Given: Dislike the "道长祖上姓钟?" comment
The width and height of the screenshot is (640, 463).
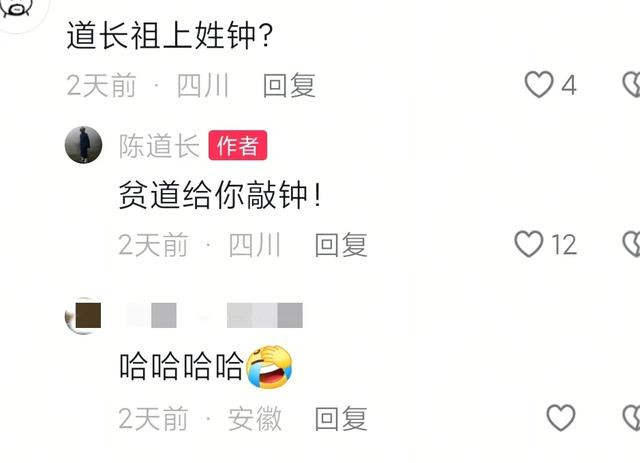Looking at the screenshot, I should (631, 85).
